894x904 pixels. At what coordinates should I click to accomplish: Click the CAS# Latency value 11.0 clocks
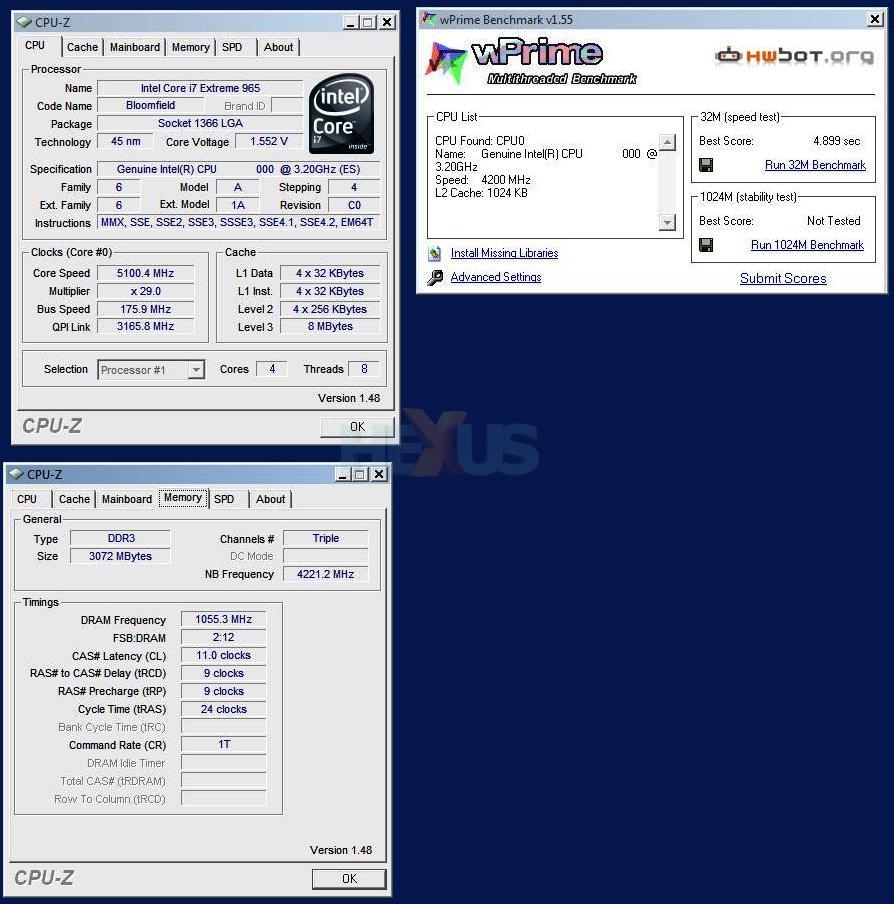click(224, 656)
